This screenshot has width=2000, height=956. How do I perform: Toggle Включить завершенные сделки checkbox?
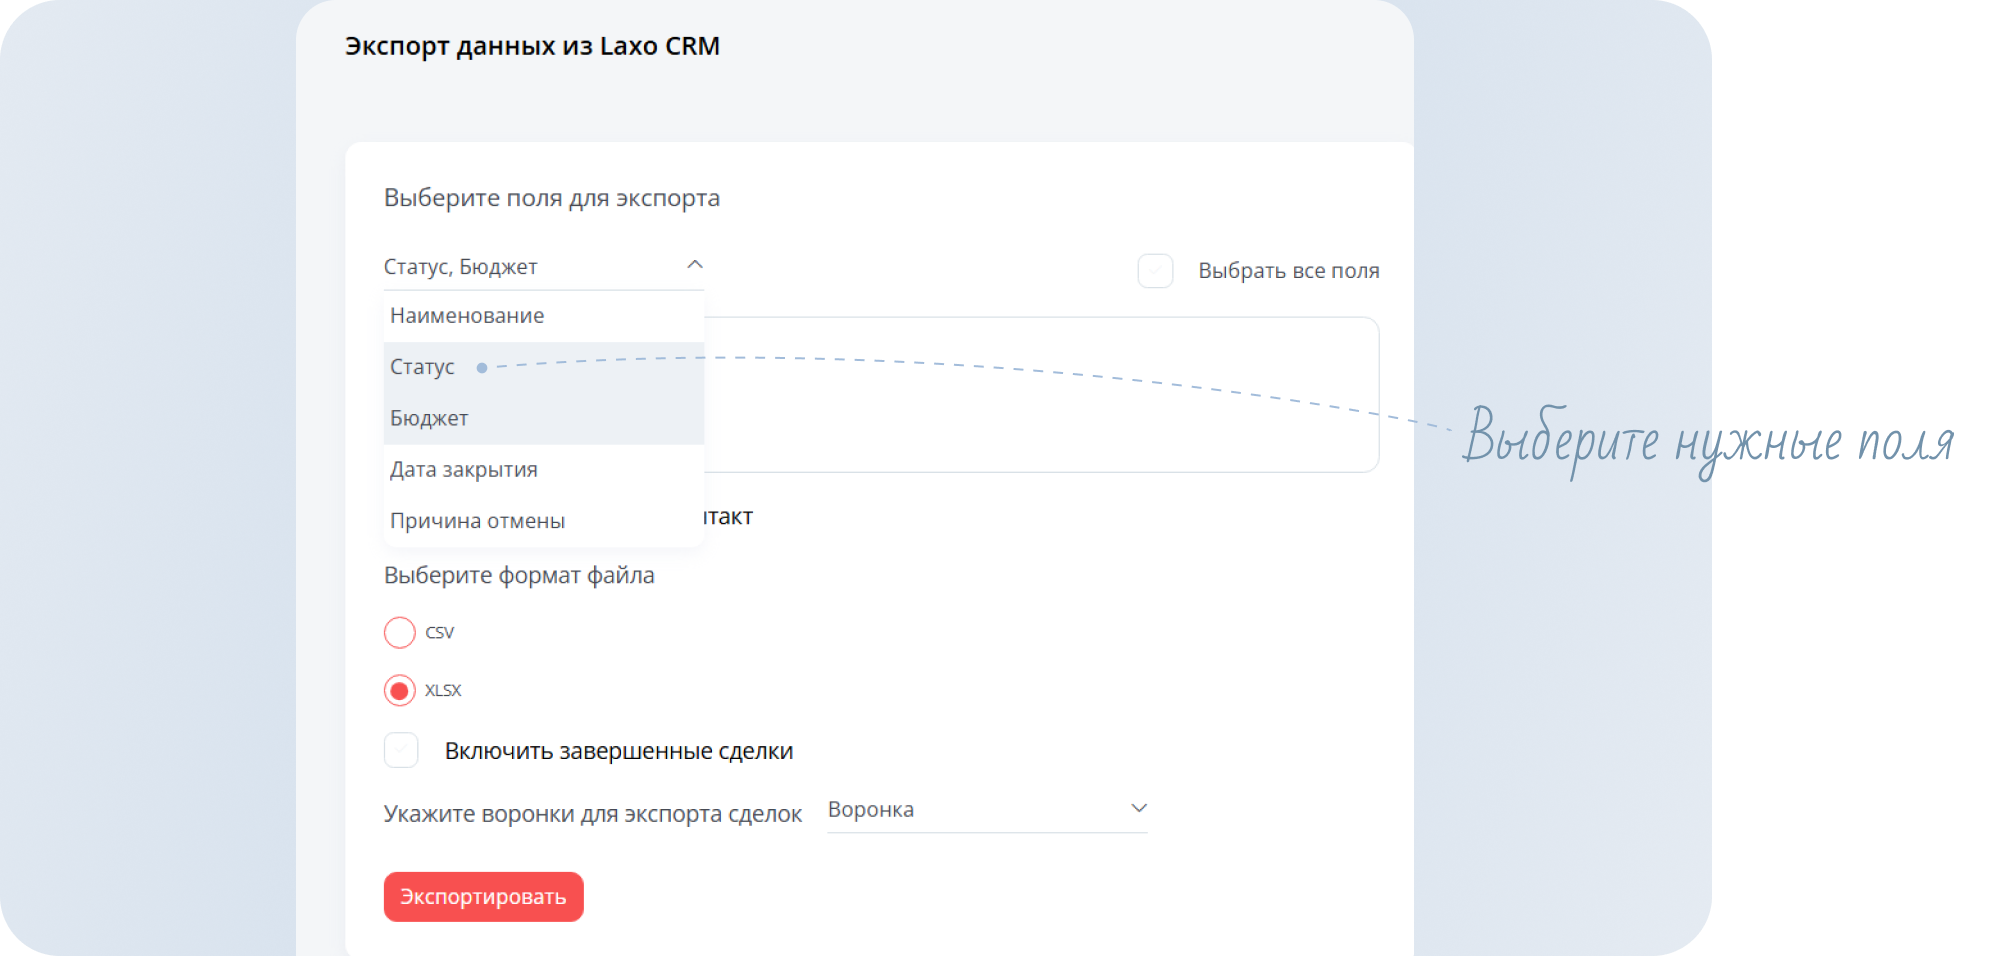[x=401, y=750]
